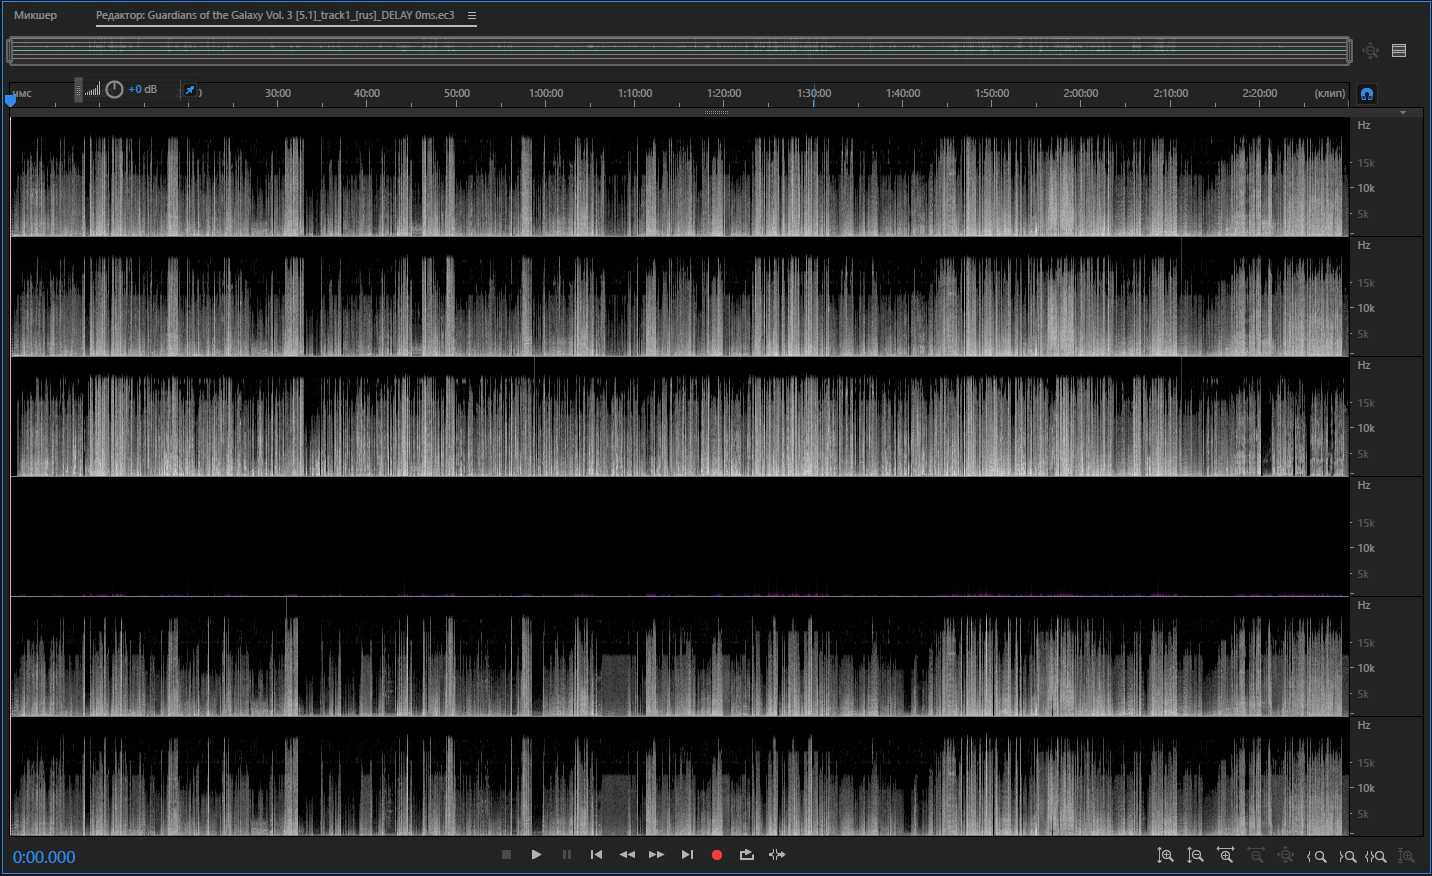
Task: Click Zoom In Amplitude icon
Action: pyautogui.click(x=1165, y=856)
